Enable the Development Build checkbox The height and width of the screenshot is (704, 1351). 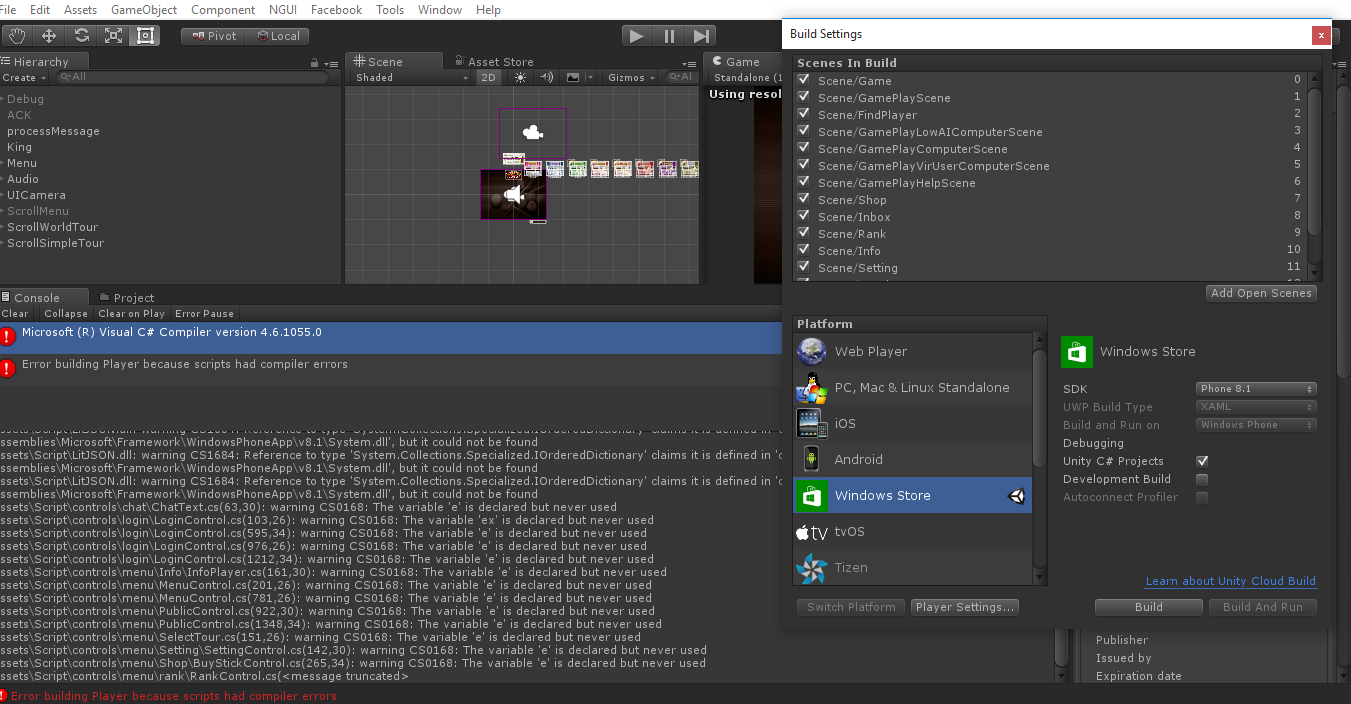(1202, 479)
